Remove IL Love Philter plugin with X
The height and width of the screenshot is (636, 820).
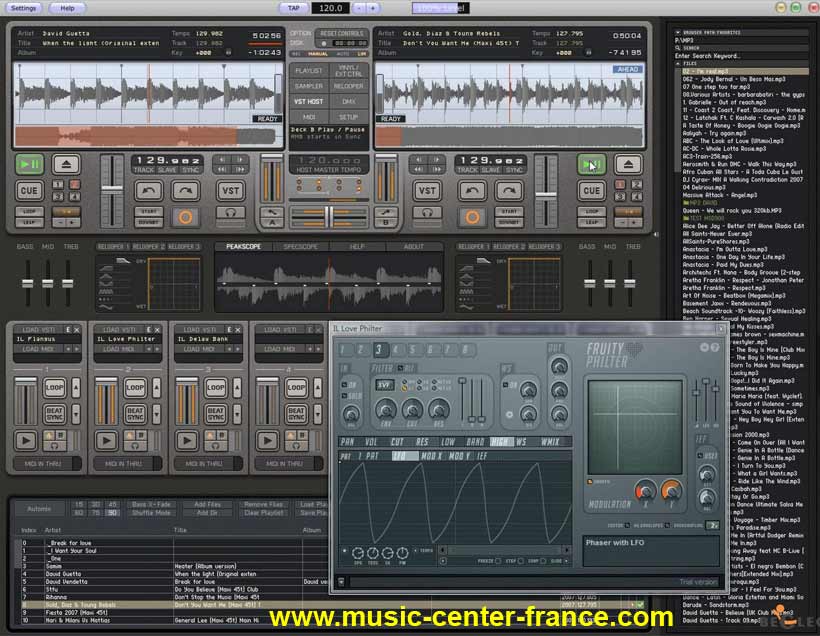coord(157,330)
